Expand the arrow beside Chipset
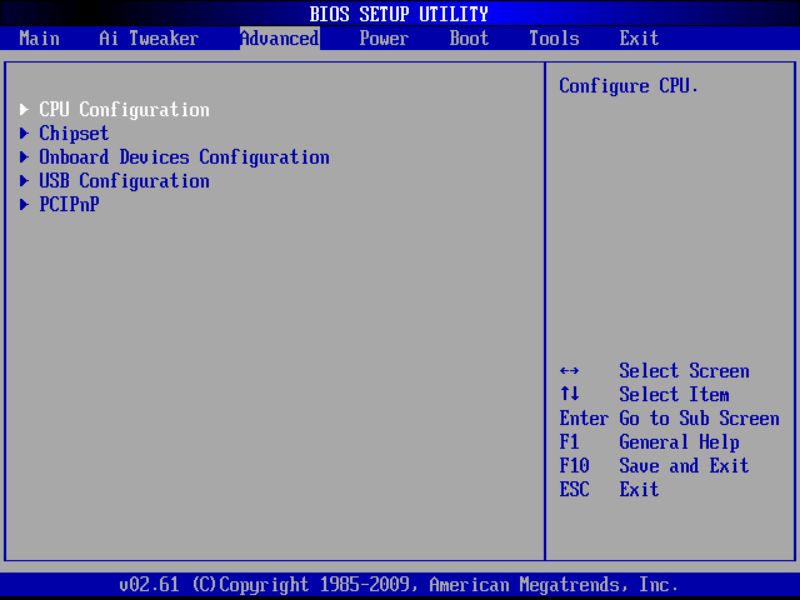The height and width of the screenshot is (600, 800). (24, 133)
